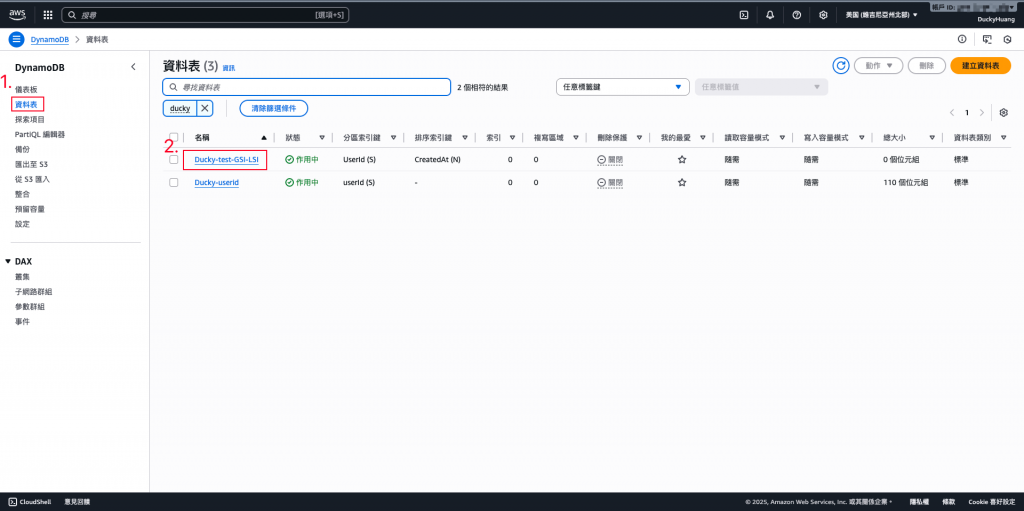
Task: Collapse the DynamoDB sidebar panel
Action: pyautogui.click(x=133, y=67)
